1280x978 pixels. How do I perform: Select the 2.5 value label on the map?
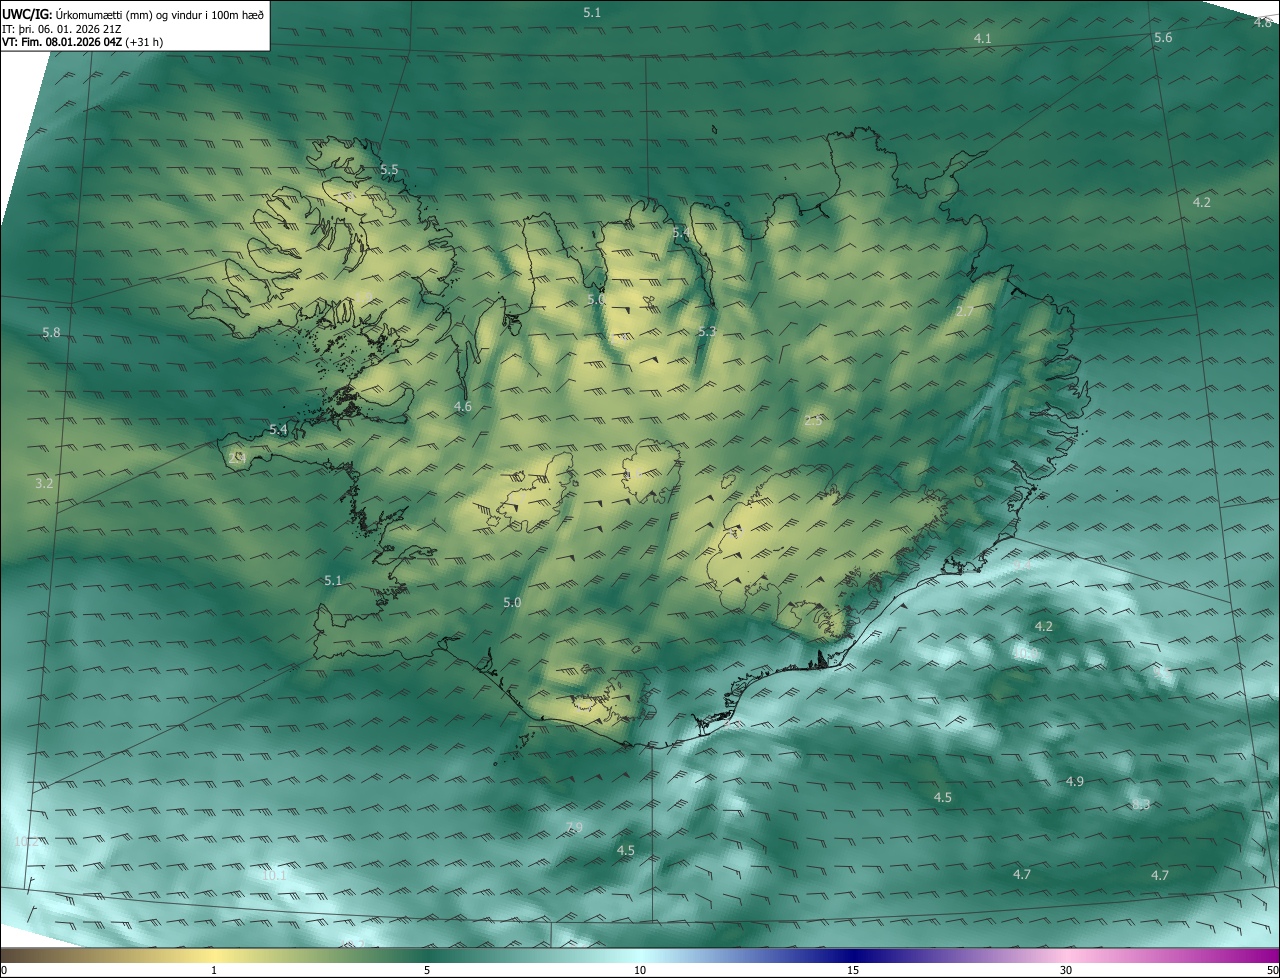click(x=813, y=421)
